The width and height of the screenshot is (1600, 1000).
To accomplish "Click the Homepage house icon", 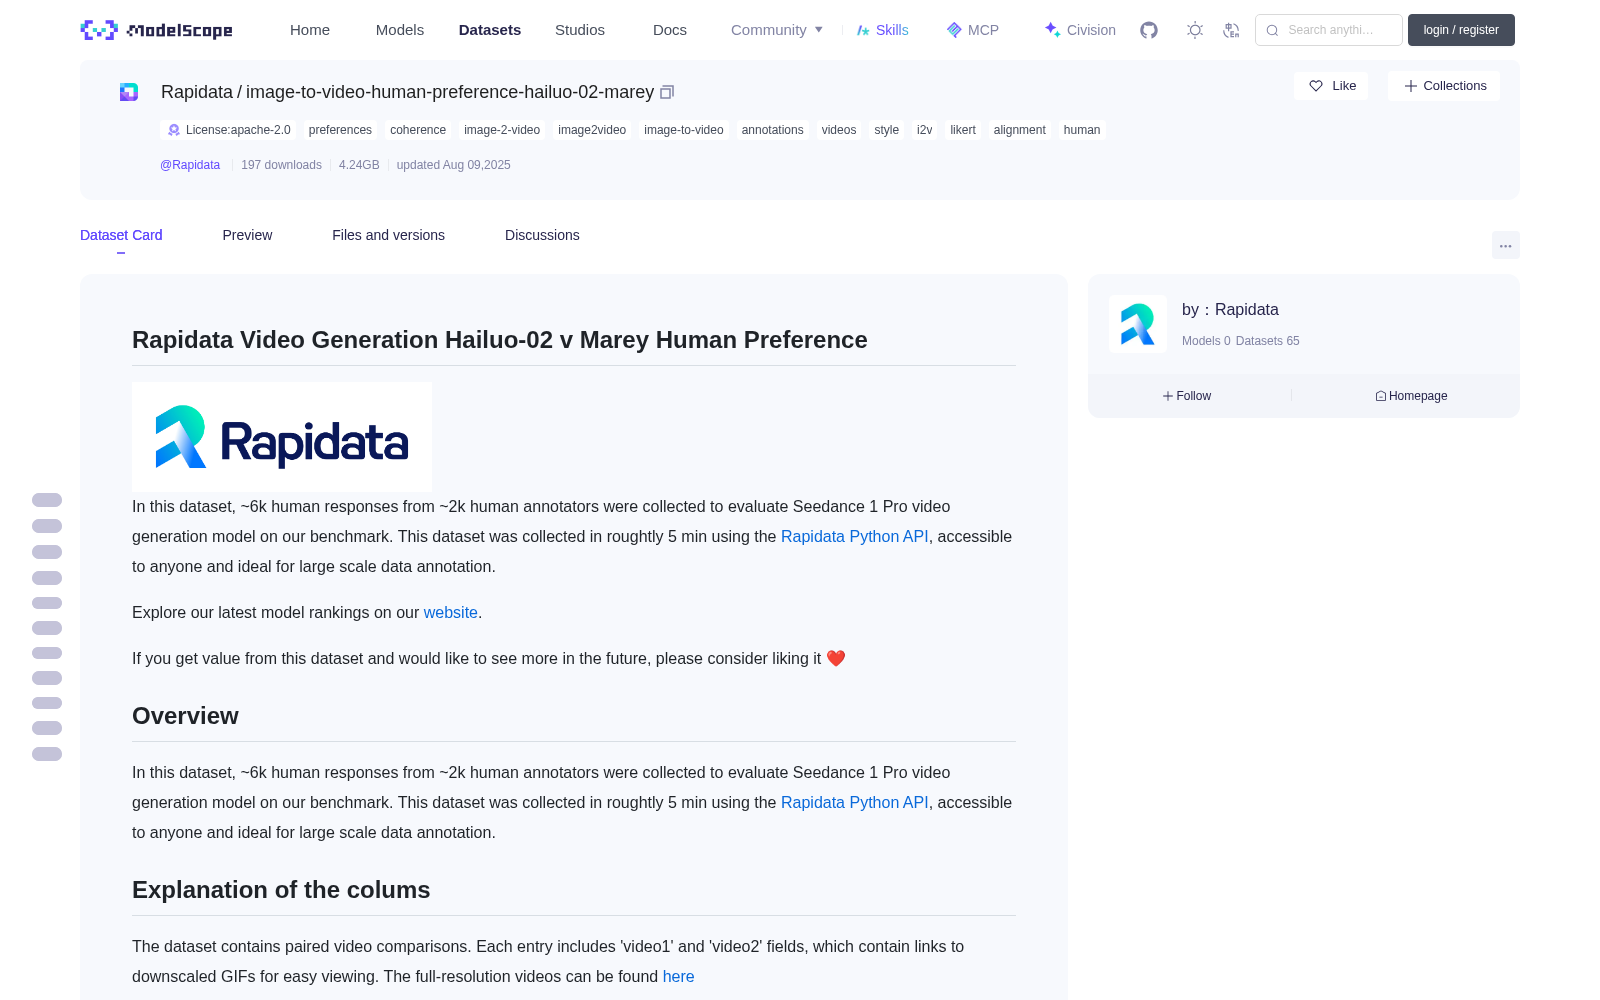I will pyautogui.click(x=1381, y=396).
